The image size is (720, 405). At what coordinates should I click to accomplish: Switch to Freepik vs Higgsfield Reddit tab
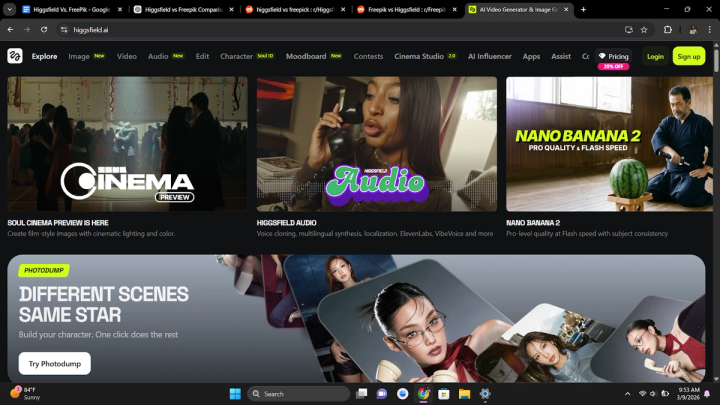point(407,9)
